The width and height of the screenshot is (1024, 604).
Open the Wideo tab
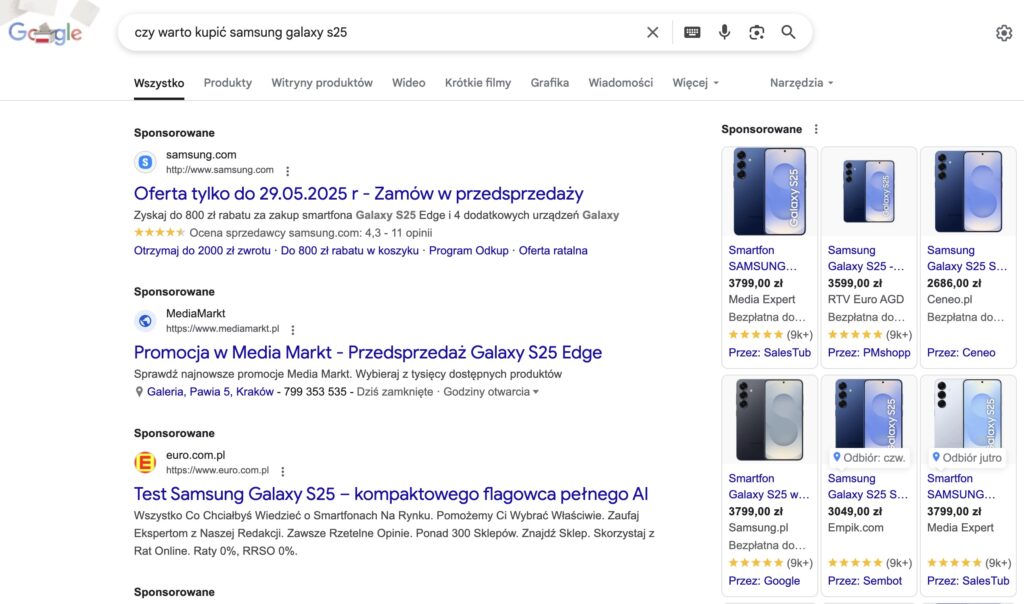tap(408, 83)
